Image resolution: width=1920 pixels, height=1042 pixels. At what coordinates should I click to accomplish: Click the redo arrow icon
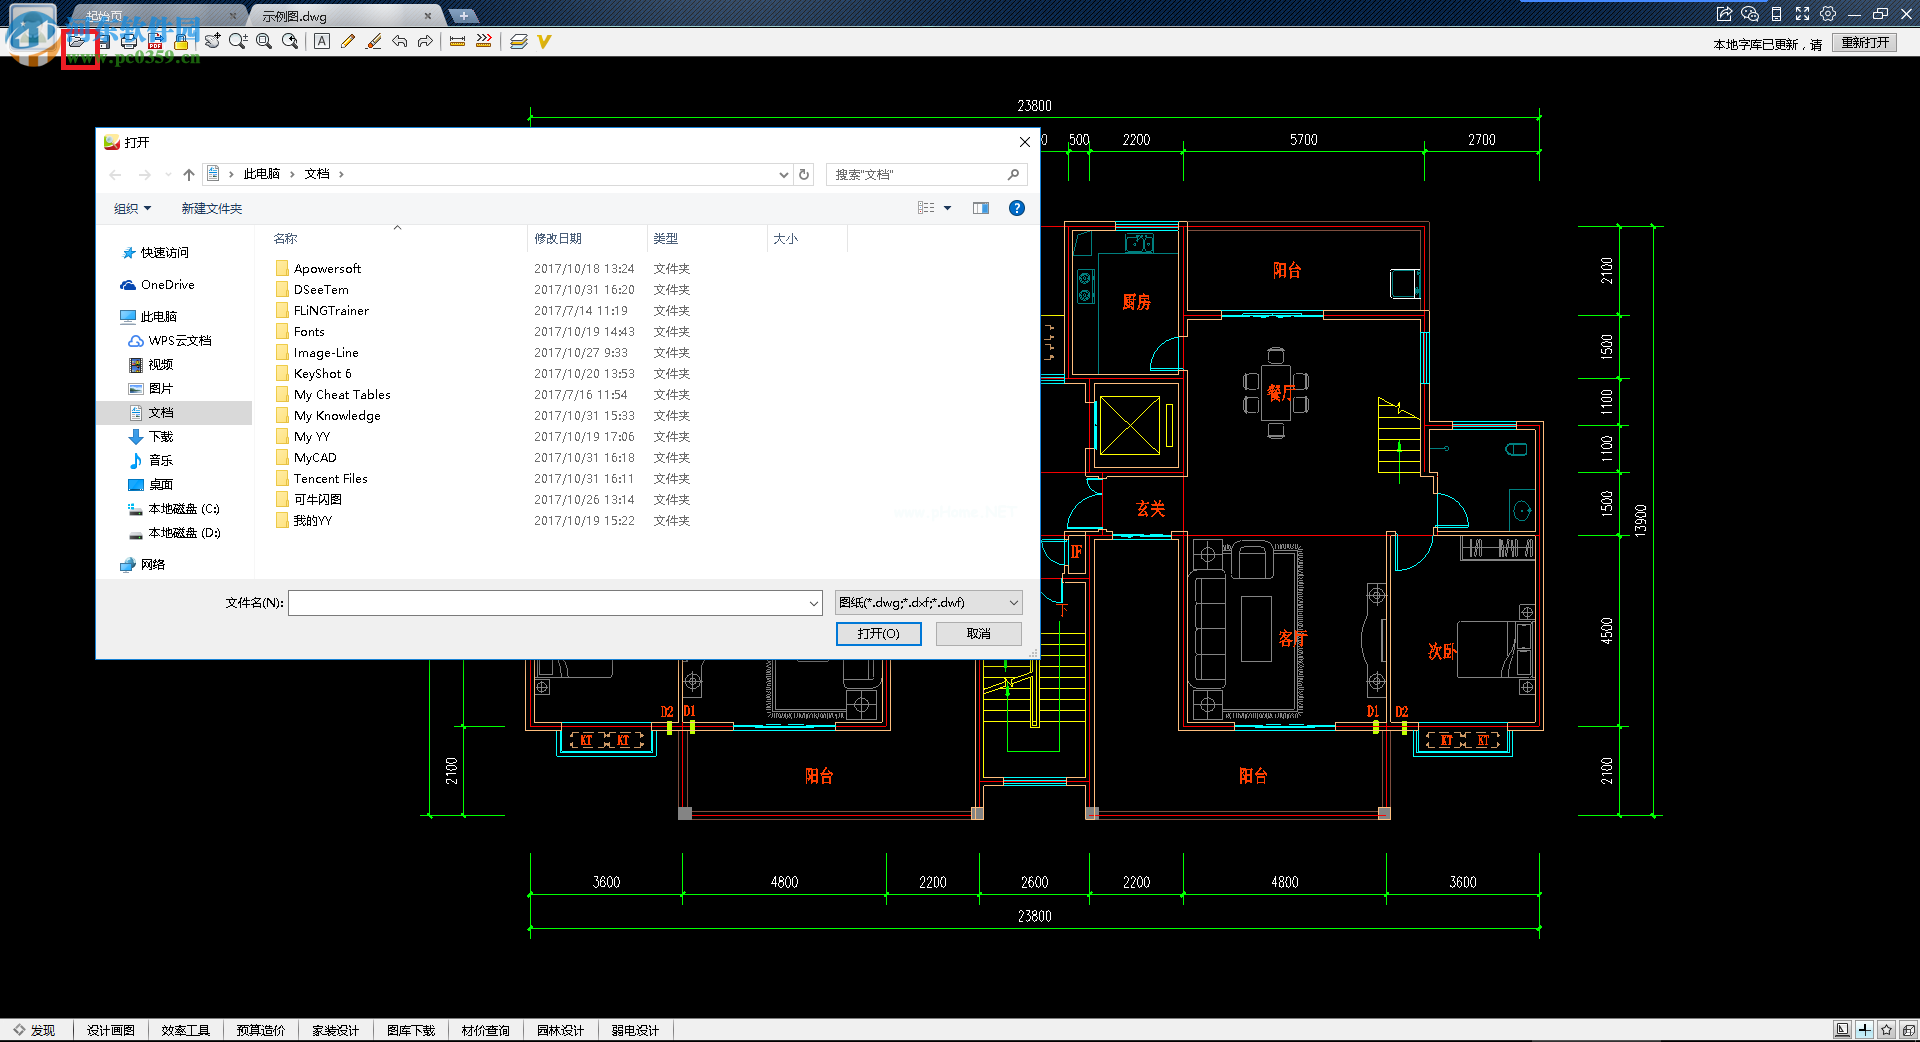tap(425, 41)
